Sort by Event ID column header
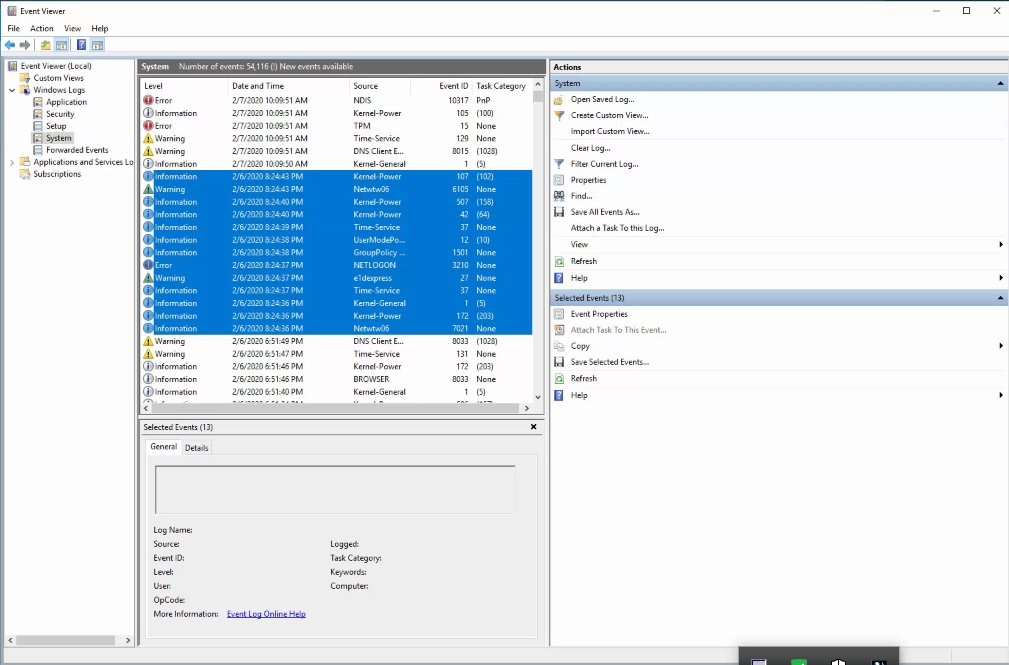This screenshot has height=665, width=1009. 441,86
